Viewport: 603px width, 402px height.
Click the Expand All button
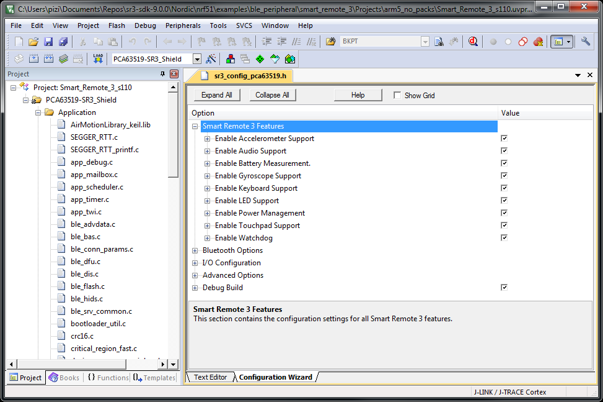click(x=217, y=95)
